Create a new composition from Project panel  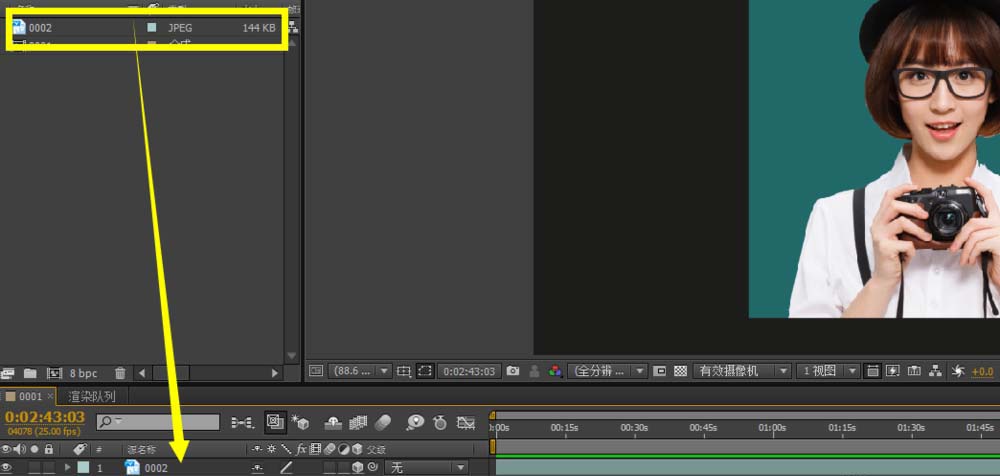[x=54, y=373]
